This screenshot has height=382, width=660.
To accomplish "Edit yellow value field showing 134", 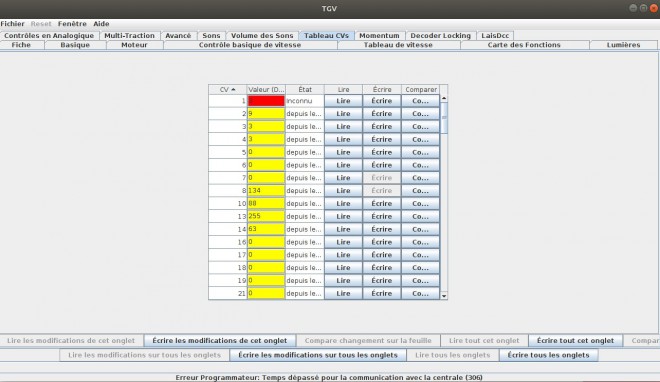I will [x=266, y=191].
